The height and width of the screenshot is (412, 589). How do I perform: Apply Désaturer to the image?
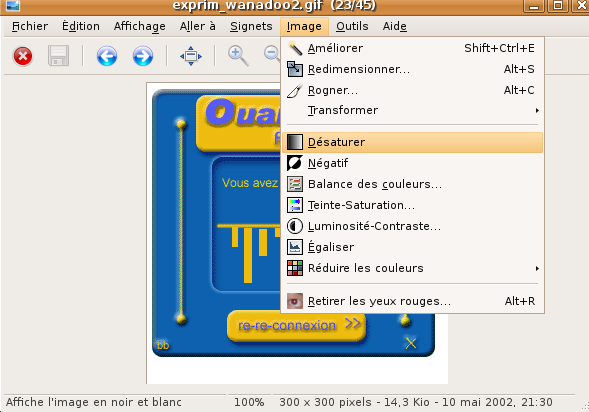pos(412,142)
